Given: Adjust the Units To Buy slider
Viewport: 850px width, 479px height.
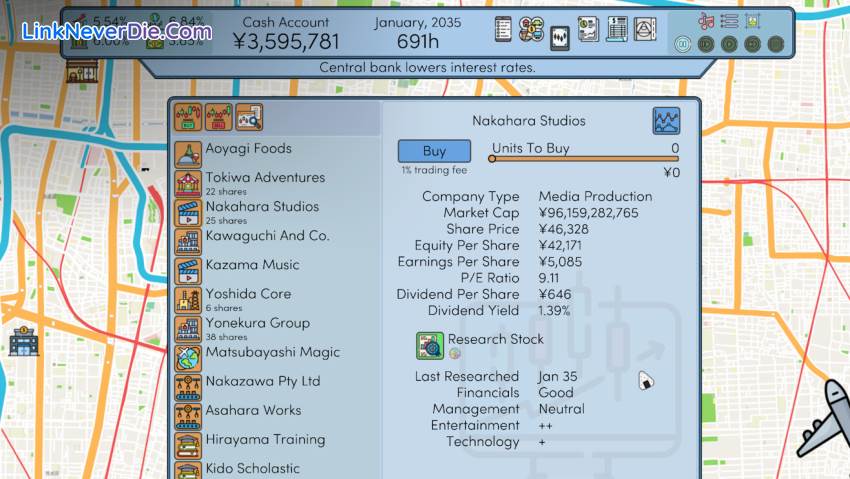Looking at the screenshot, I should click(493, 158).
